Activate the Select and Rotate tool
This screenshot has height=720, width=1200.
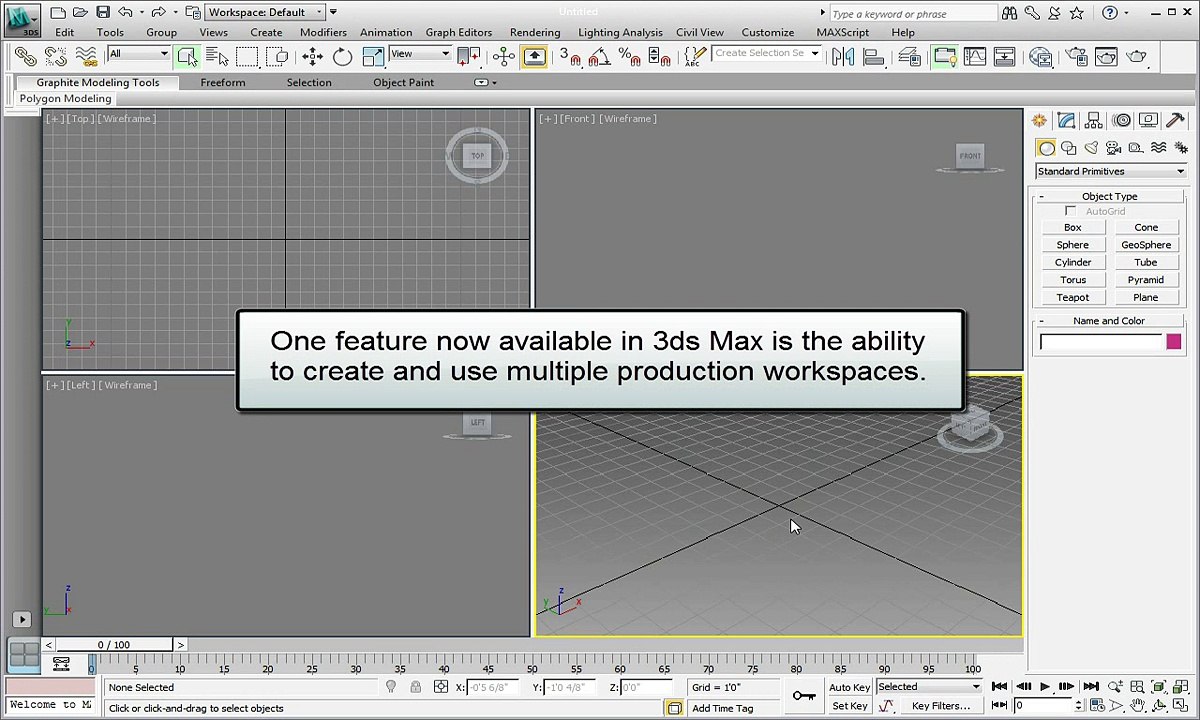click(343, 56)
